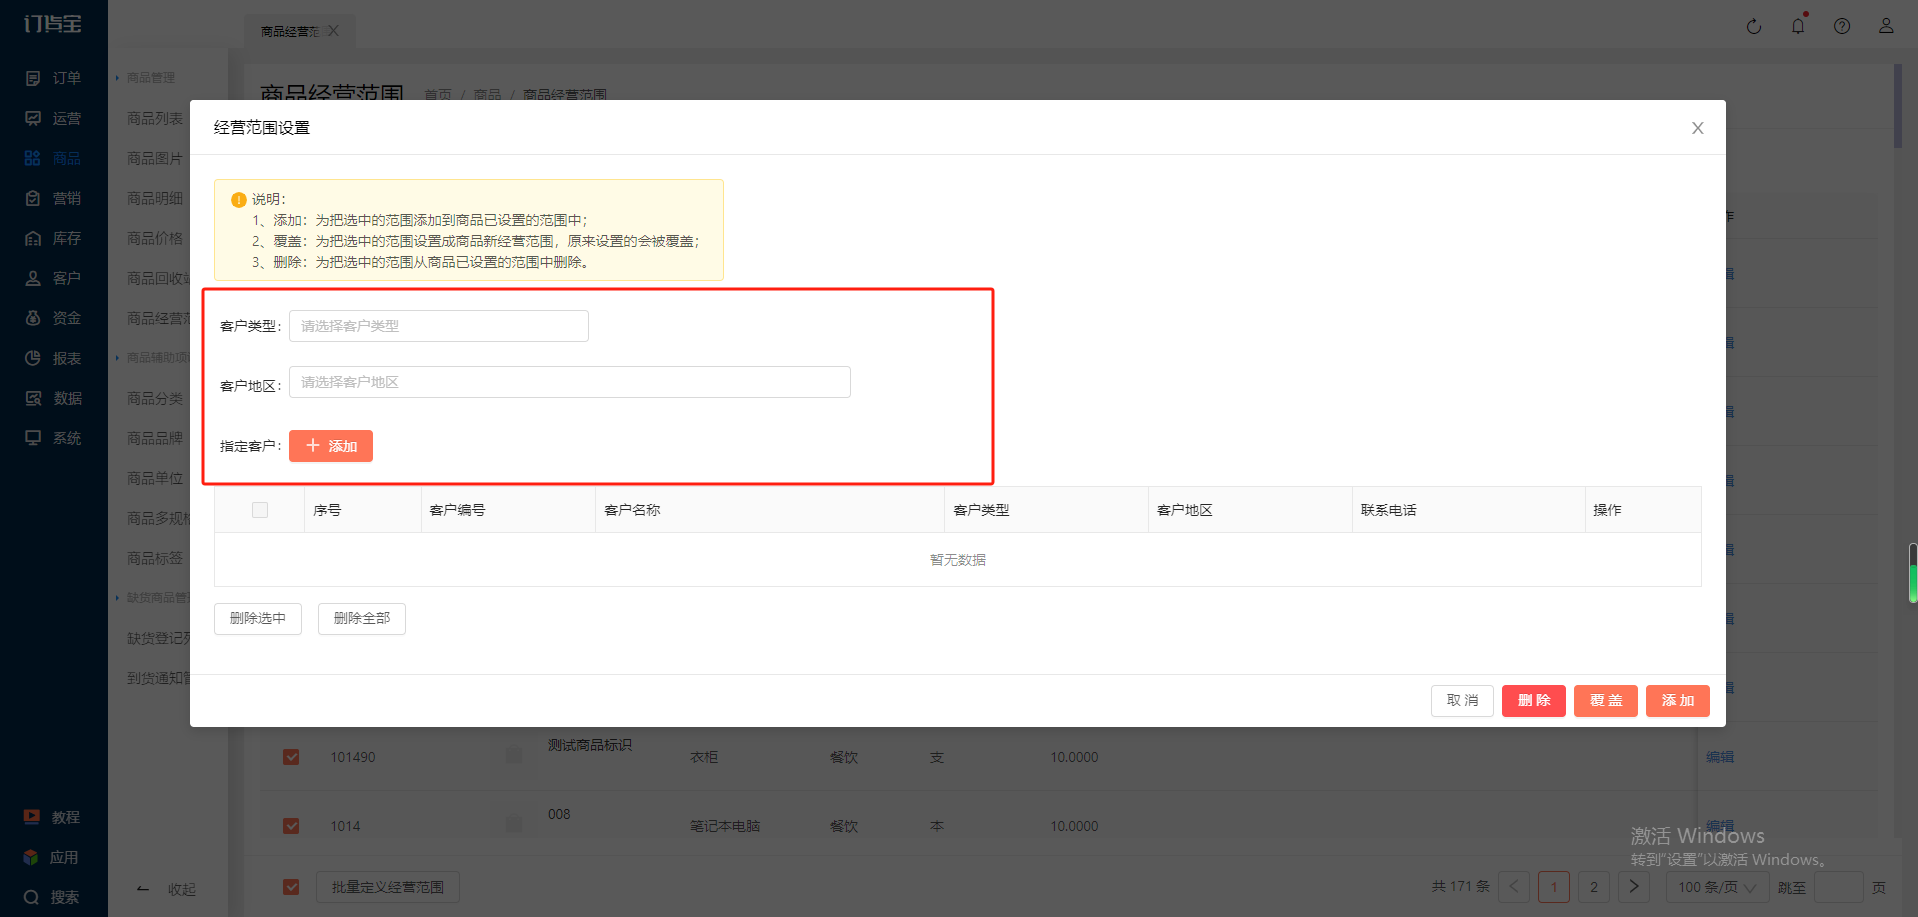Open the 库存 sidebar menu
Image resolution: width=1918 pixels, height=917 pixels.
[x=54, y=238]
